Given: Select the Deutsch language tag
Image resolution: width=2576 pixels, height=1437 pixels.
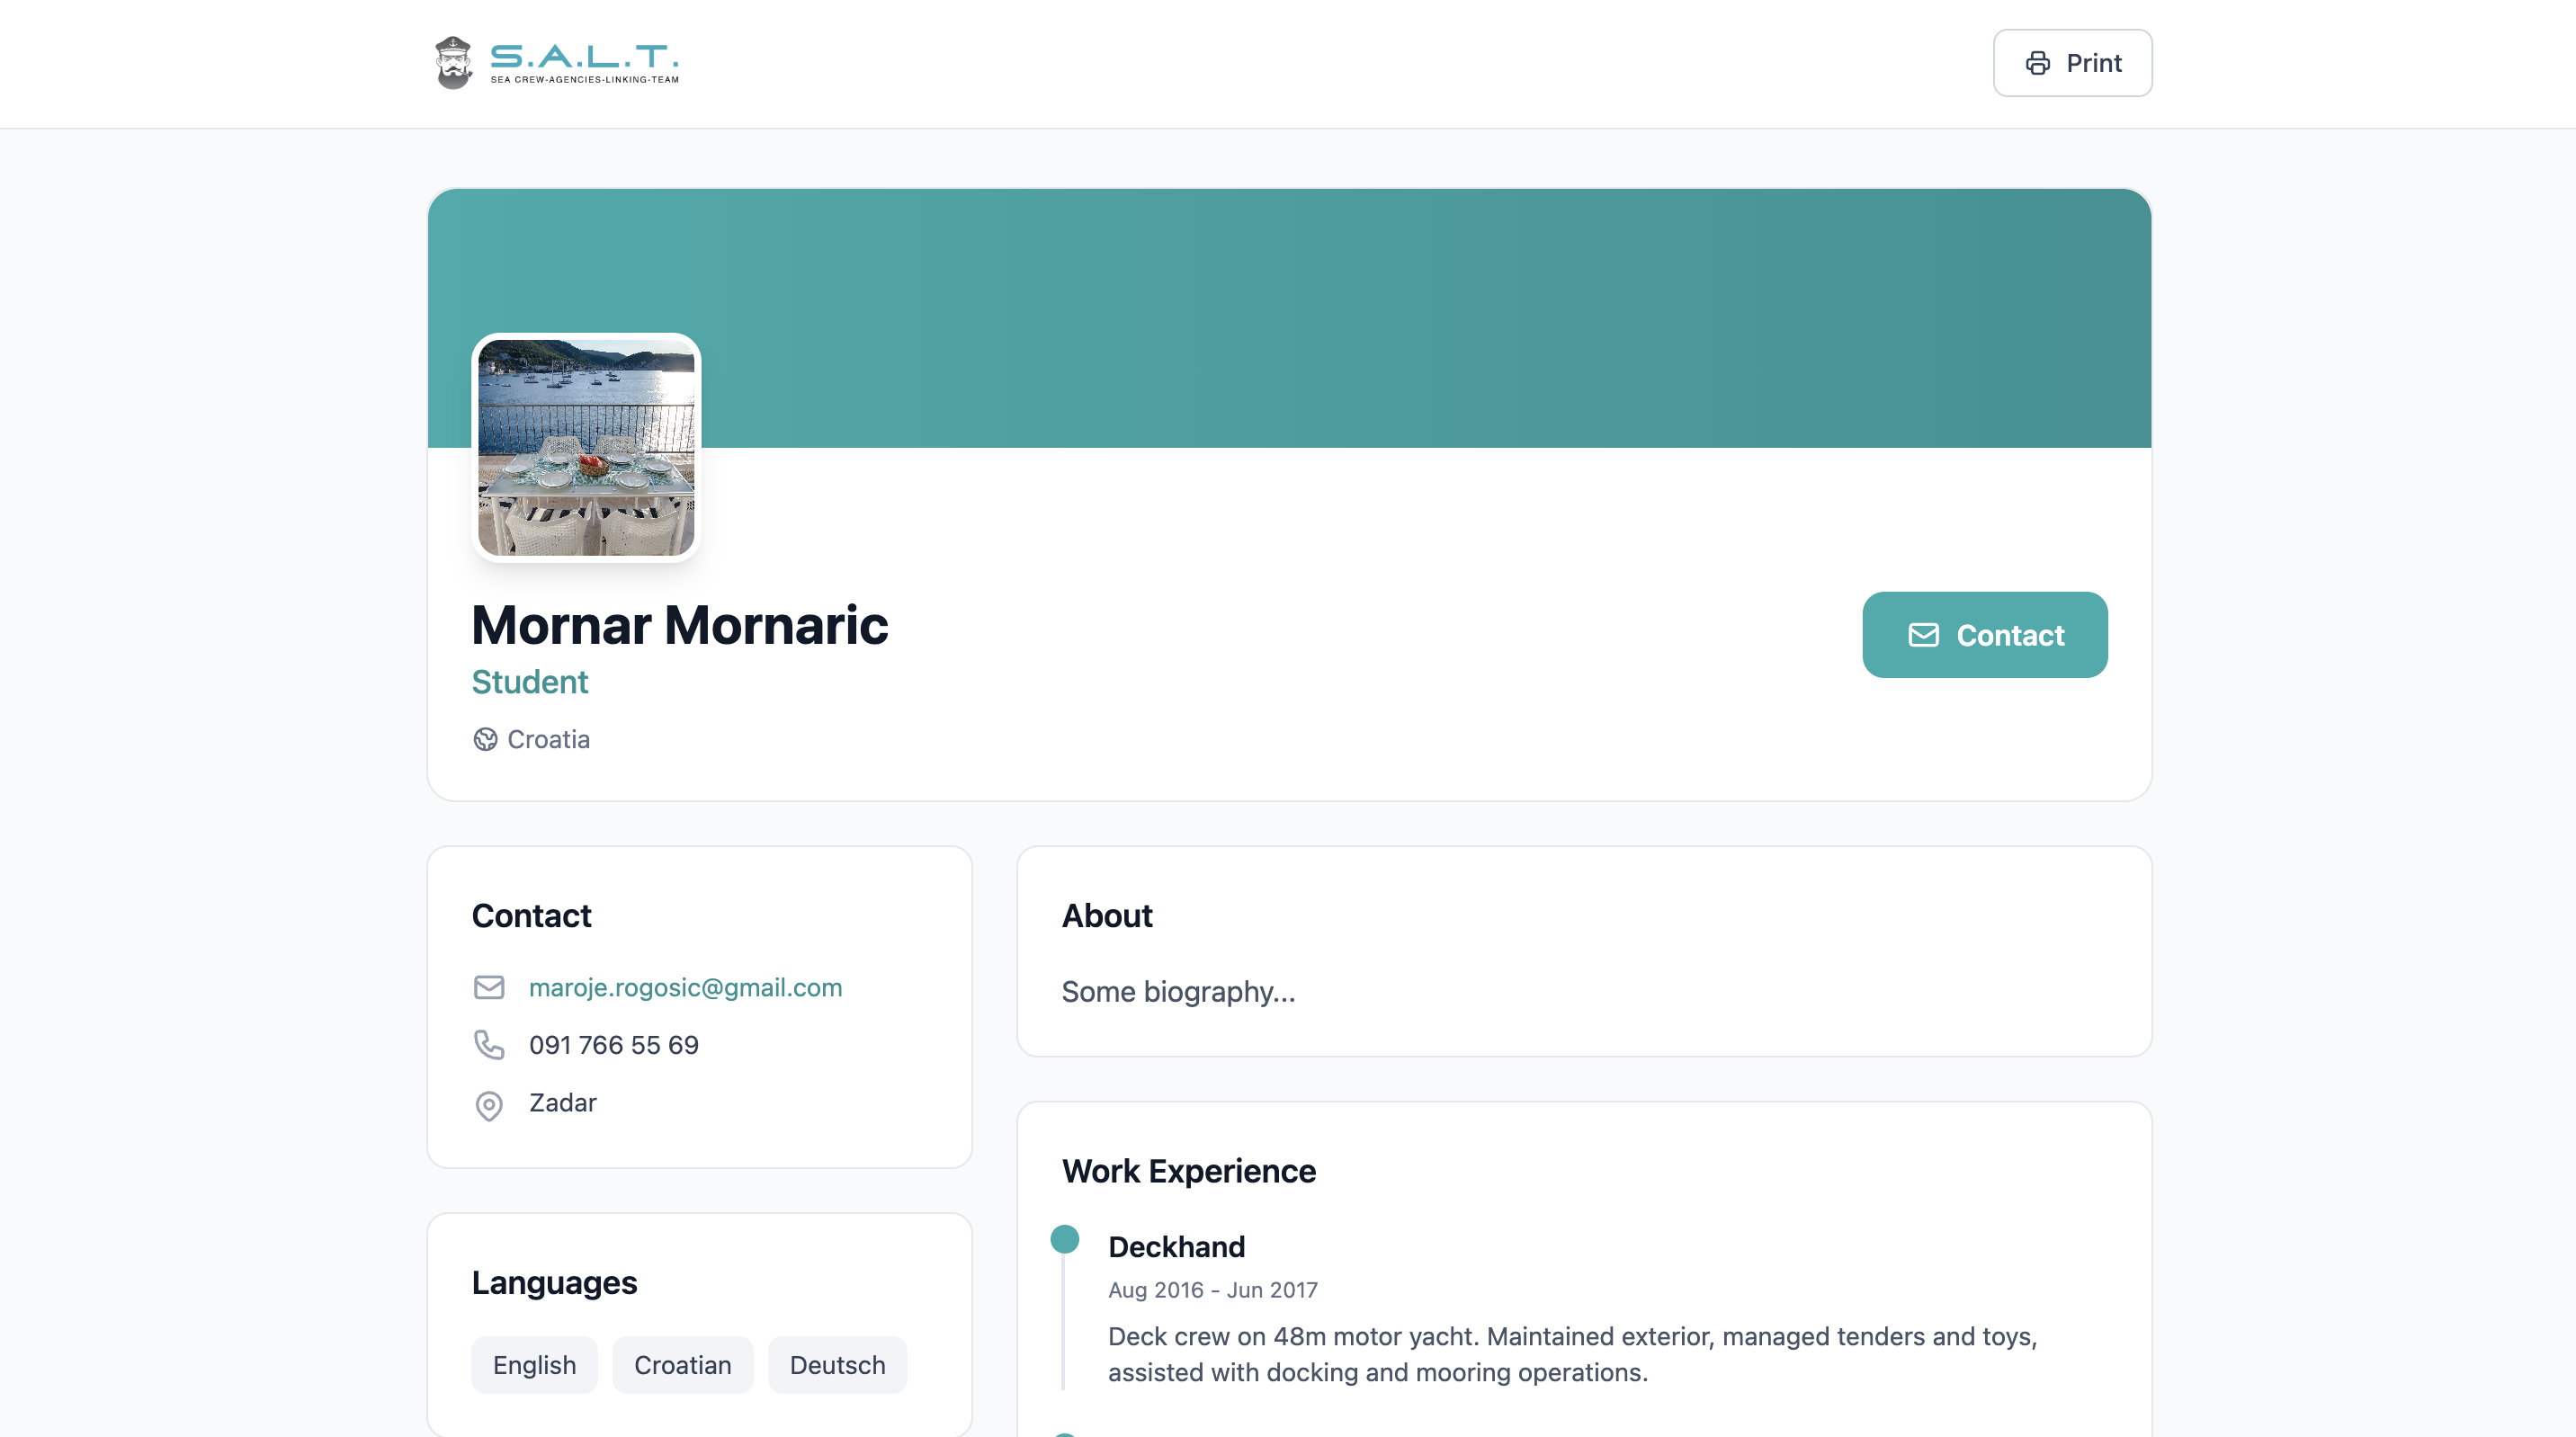Looking at the screenshot, I should (837, 1364).
